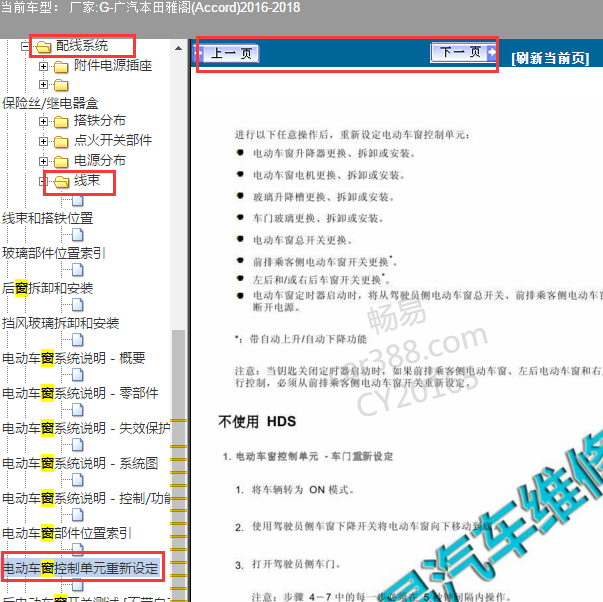Select 电动车窗控制单元重新设定 item
Viewport: 603px width, 602px height.
tap(81, 568)
